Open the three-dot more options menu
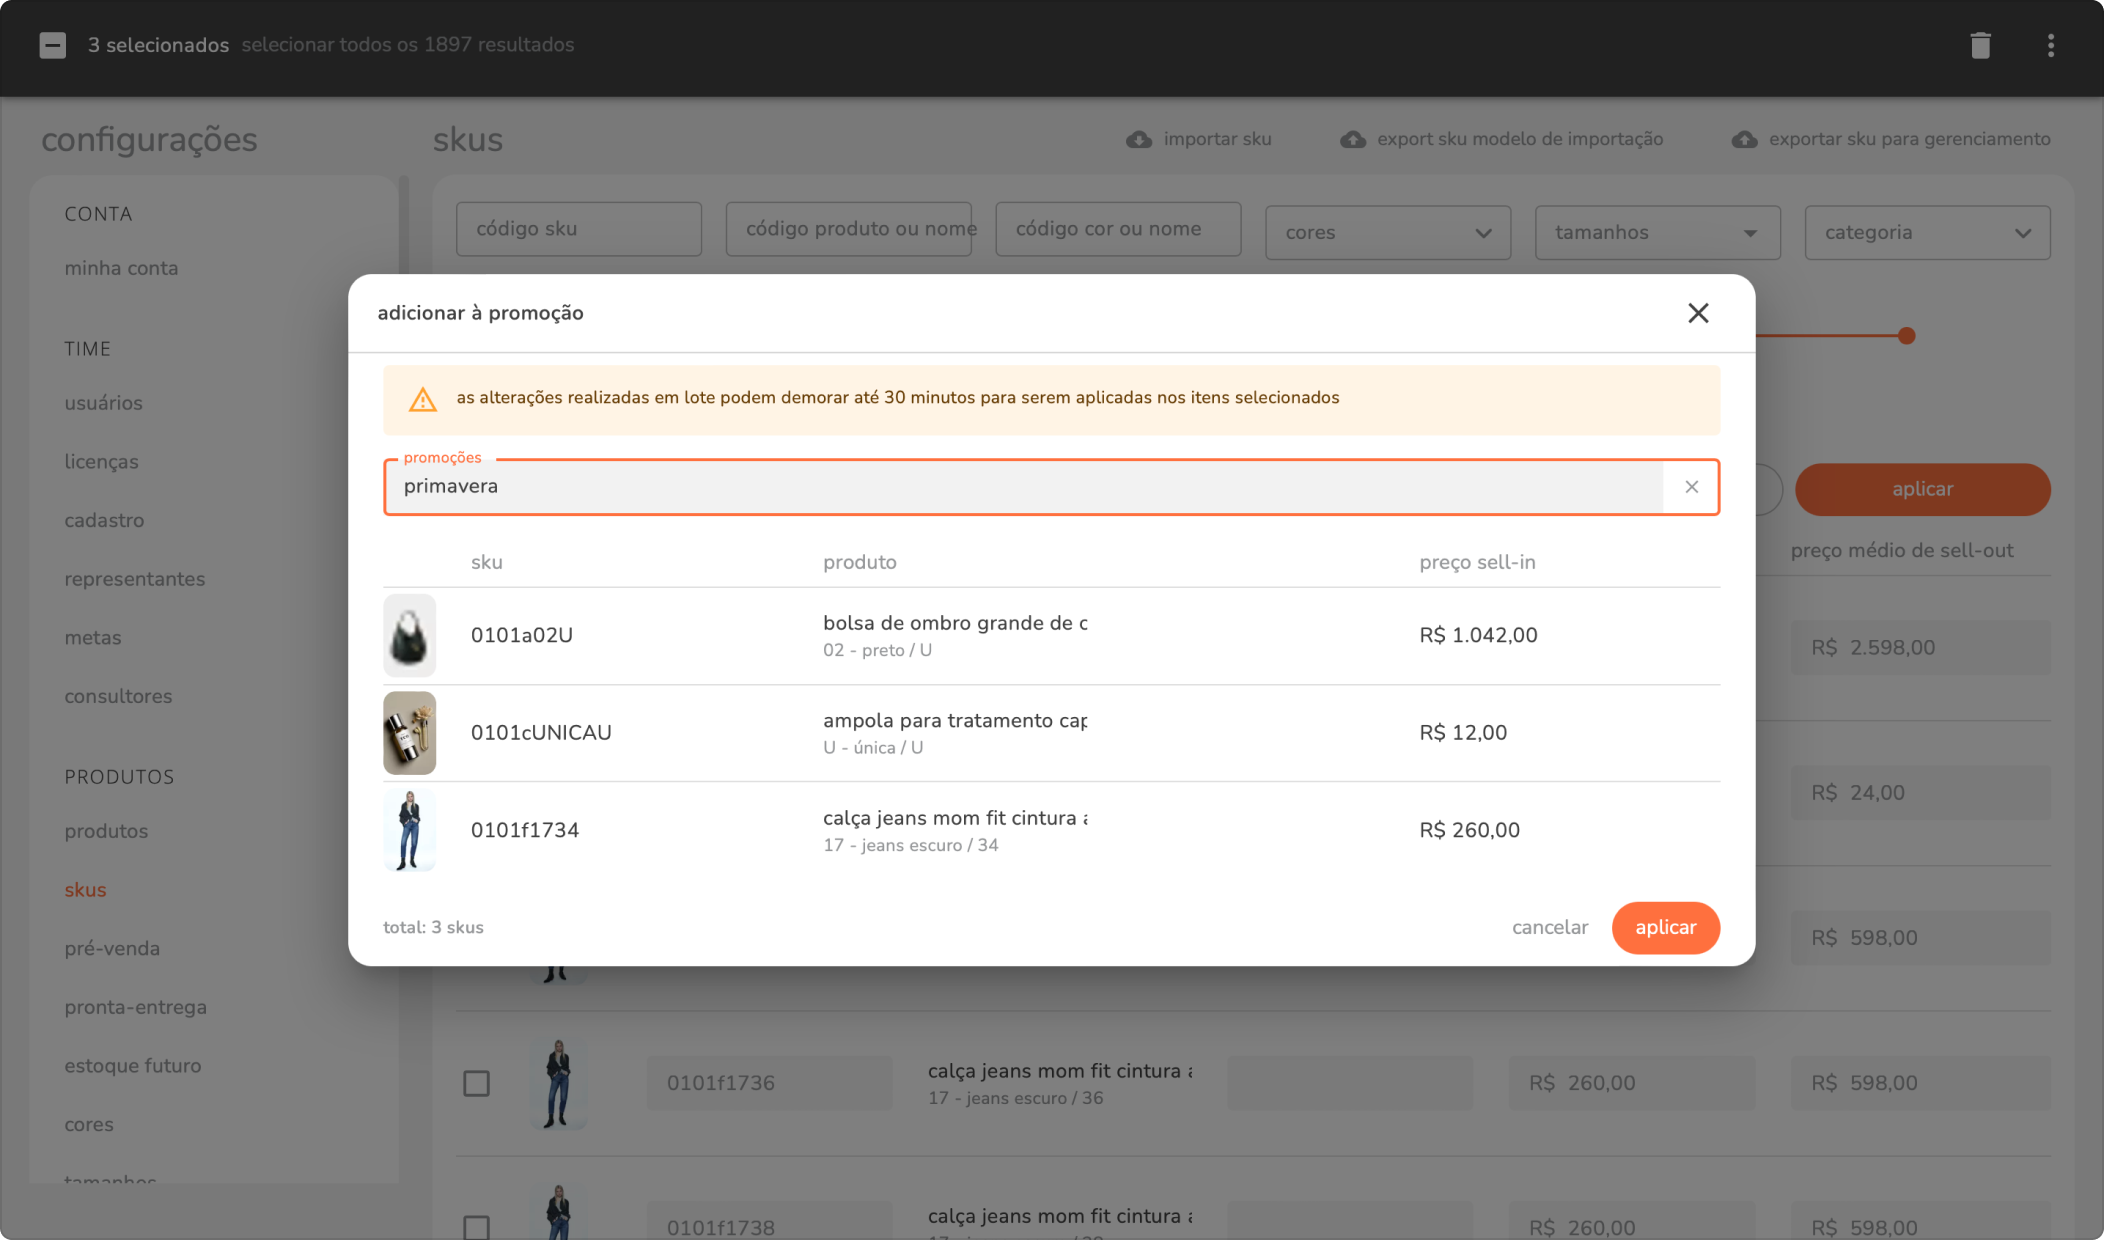Image resolution: width=2104 pixels, height=1240 pixels. pyautogui.click(x=2050, y=45)
